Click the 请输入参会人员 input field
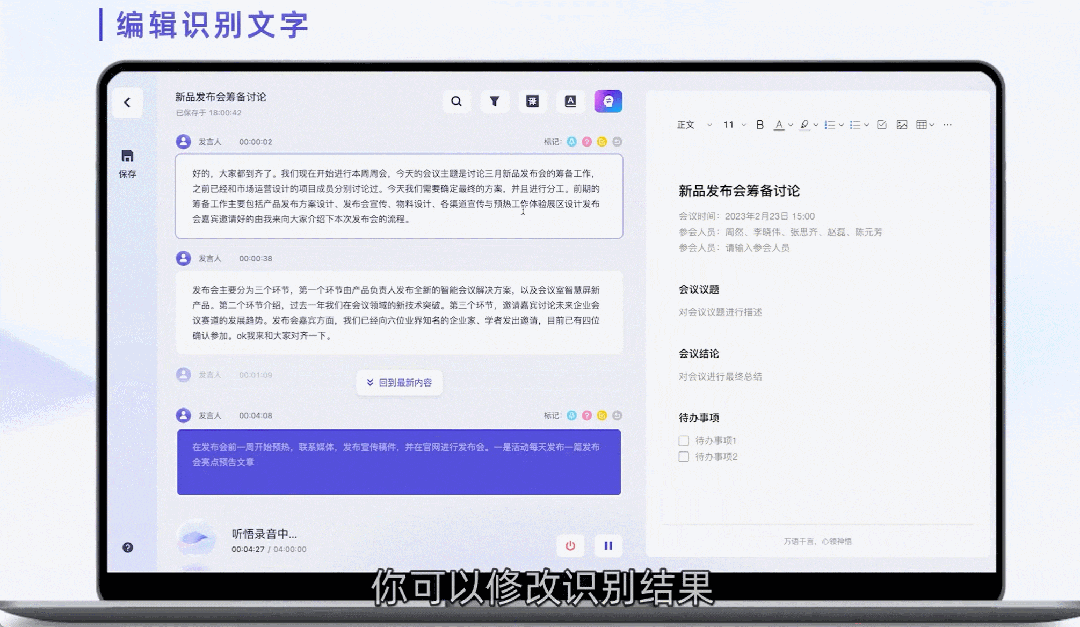 (757, 248)
